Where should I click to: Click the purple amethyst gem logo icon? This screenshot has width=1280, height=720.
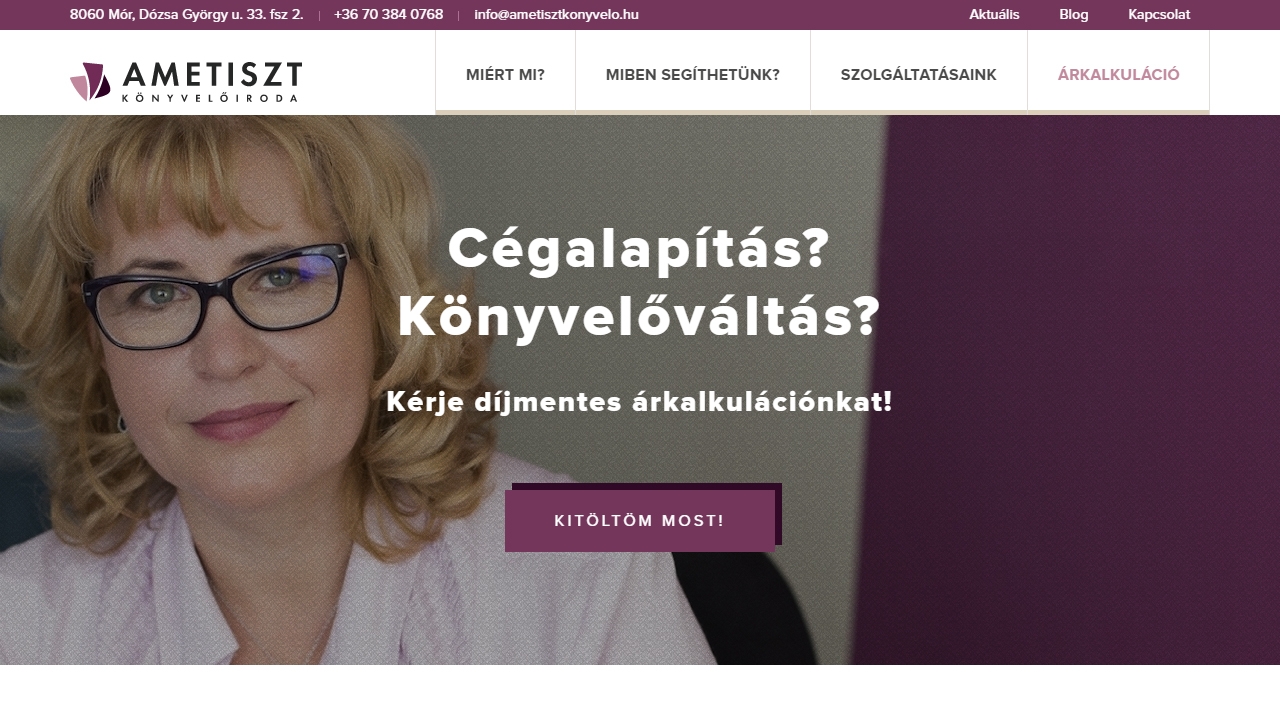point(90,82)
